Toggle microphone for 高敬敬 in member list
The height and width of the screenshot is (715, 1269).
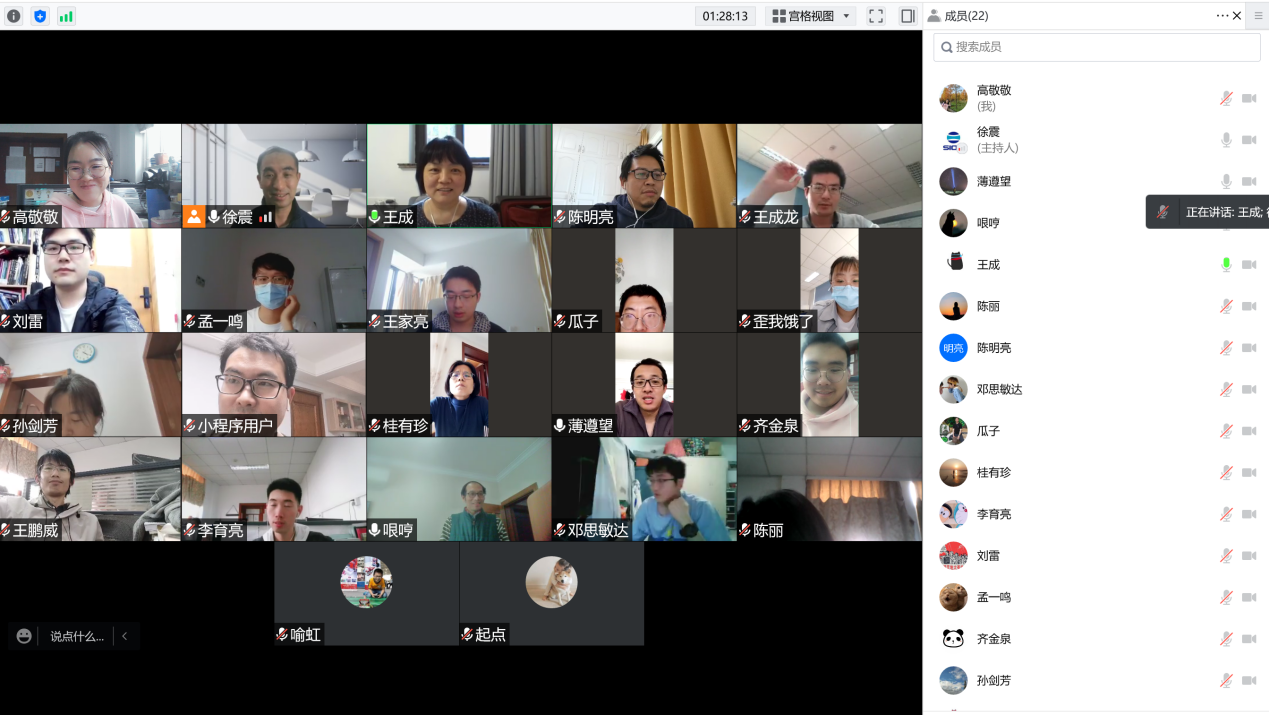(1226, 98)
